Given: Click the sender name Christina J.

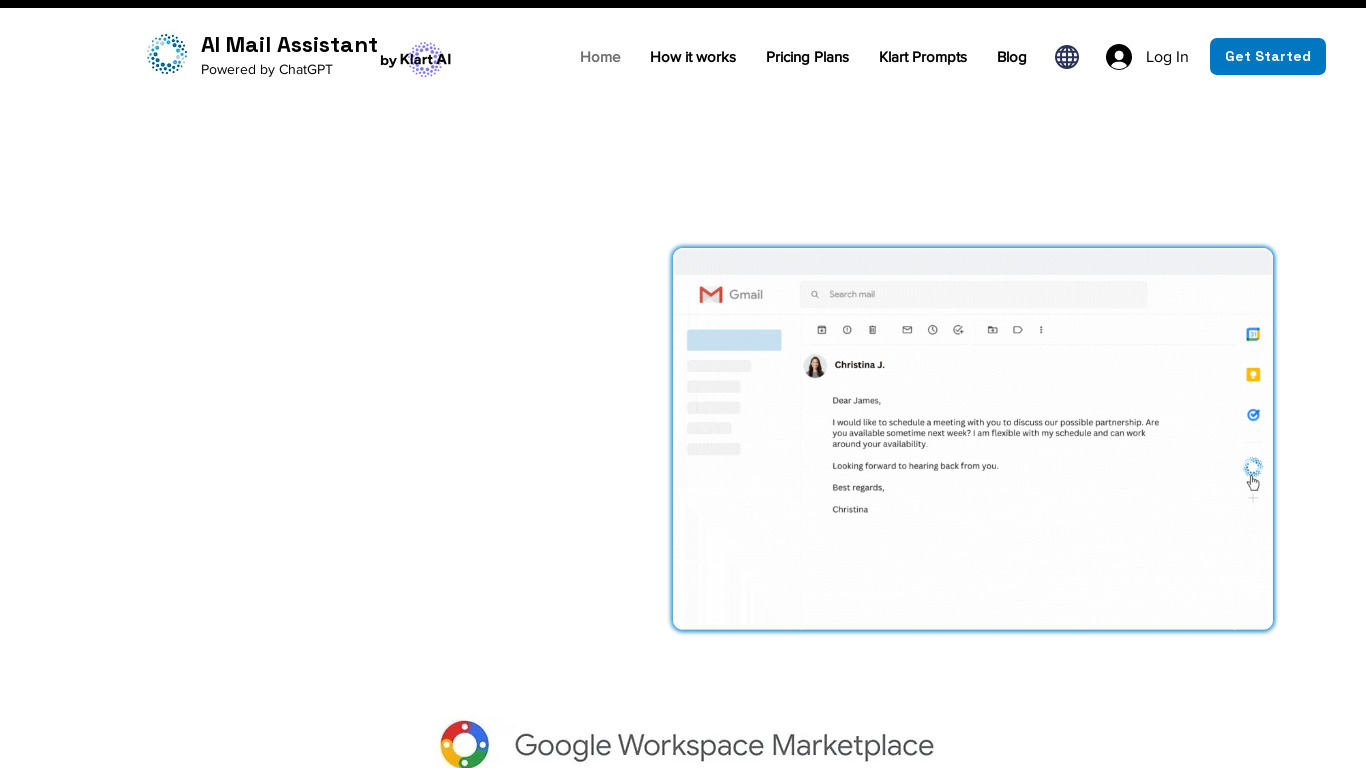Looking at the screenshot, I should [860, 365].
